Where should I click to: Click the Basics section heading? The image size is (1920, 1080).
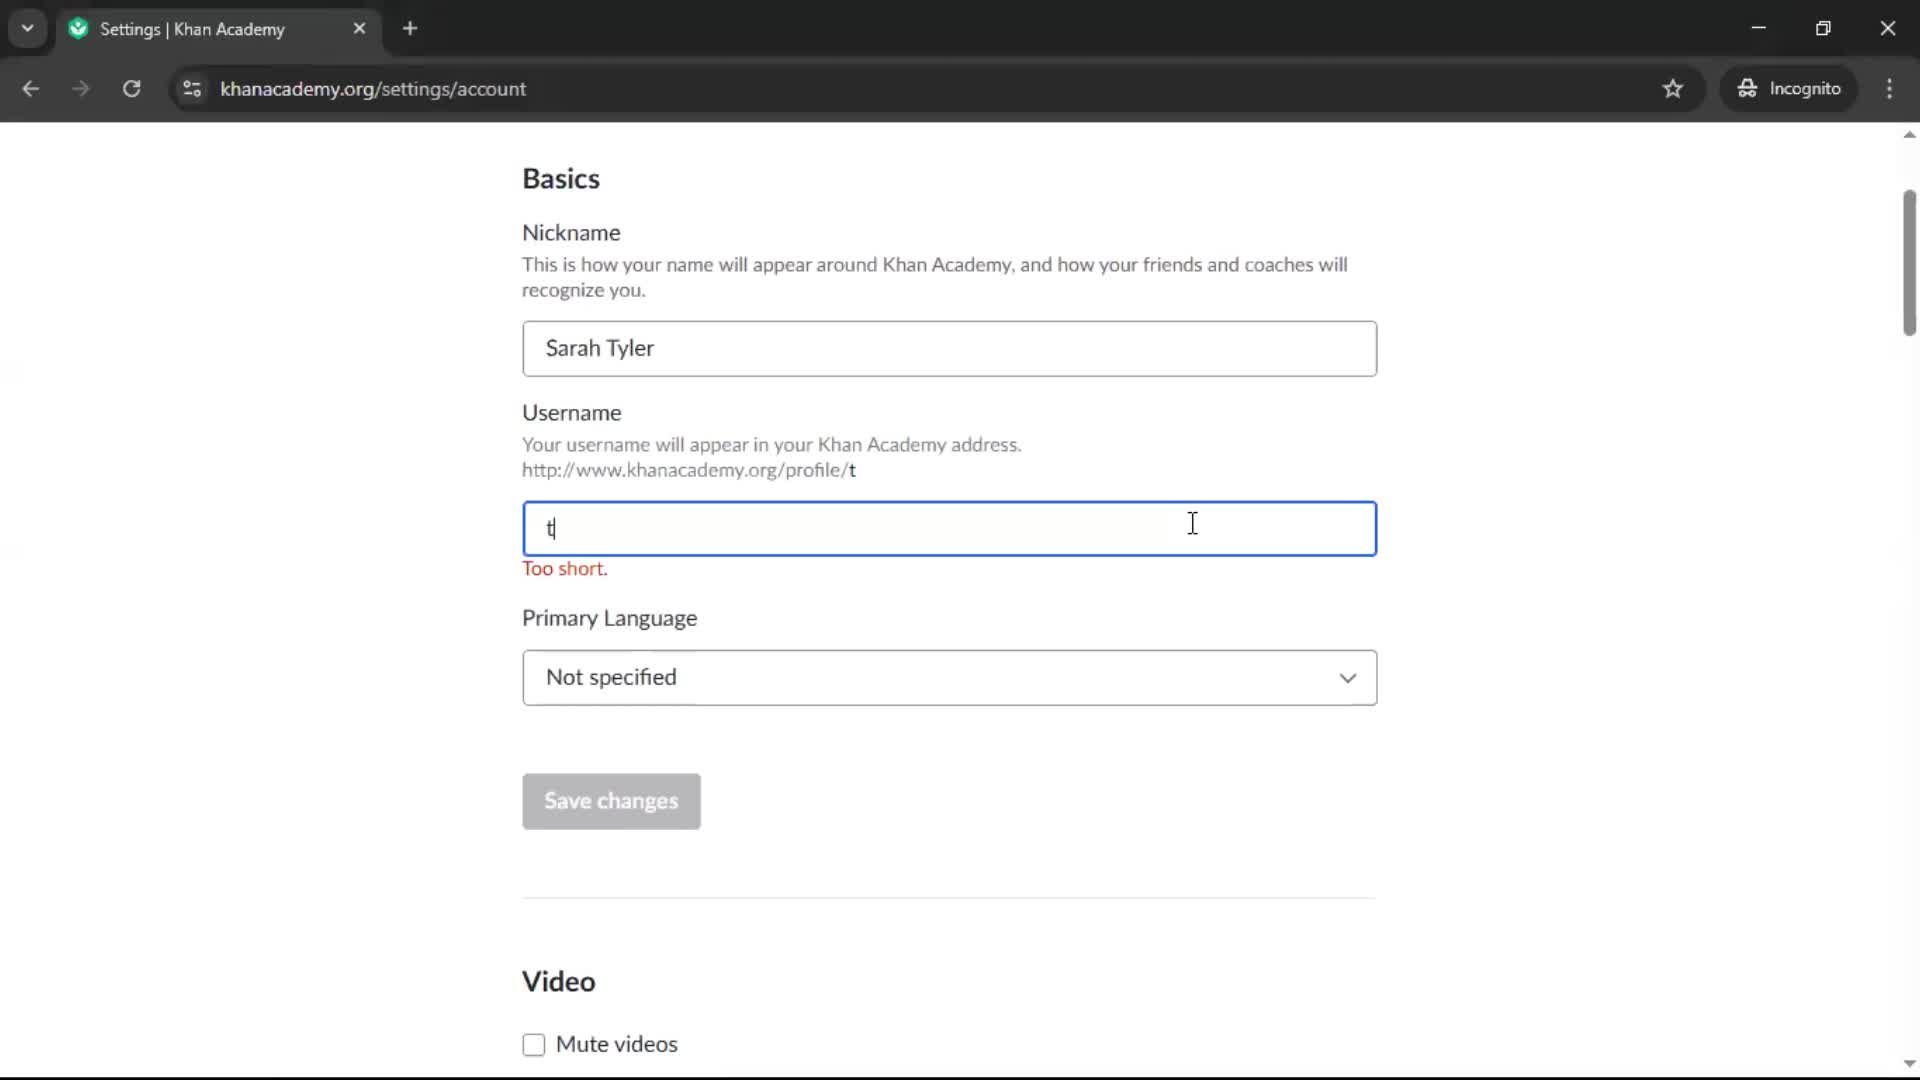tap(561, 179)
